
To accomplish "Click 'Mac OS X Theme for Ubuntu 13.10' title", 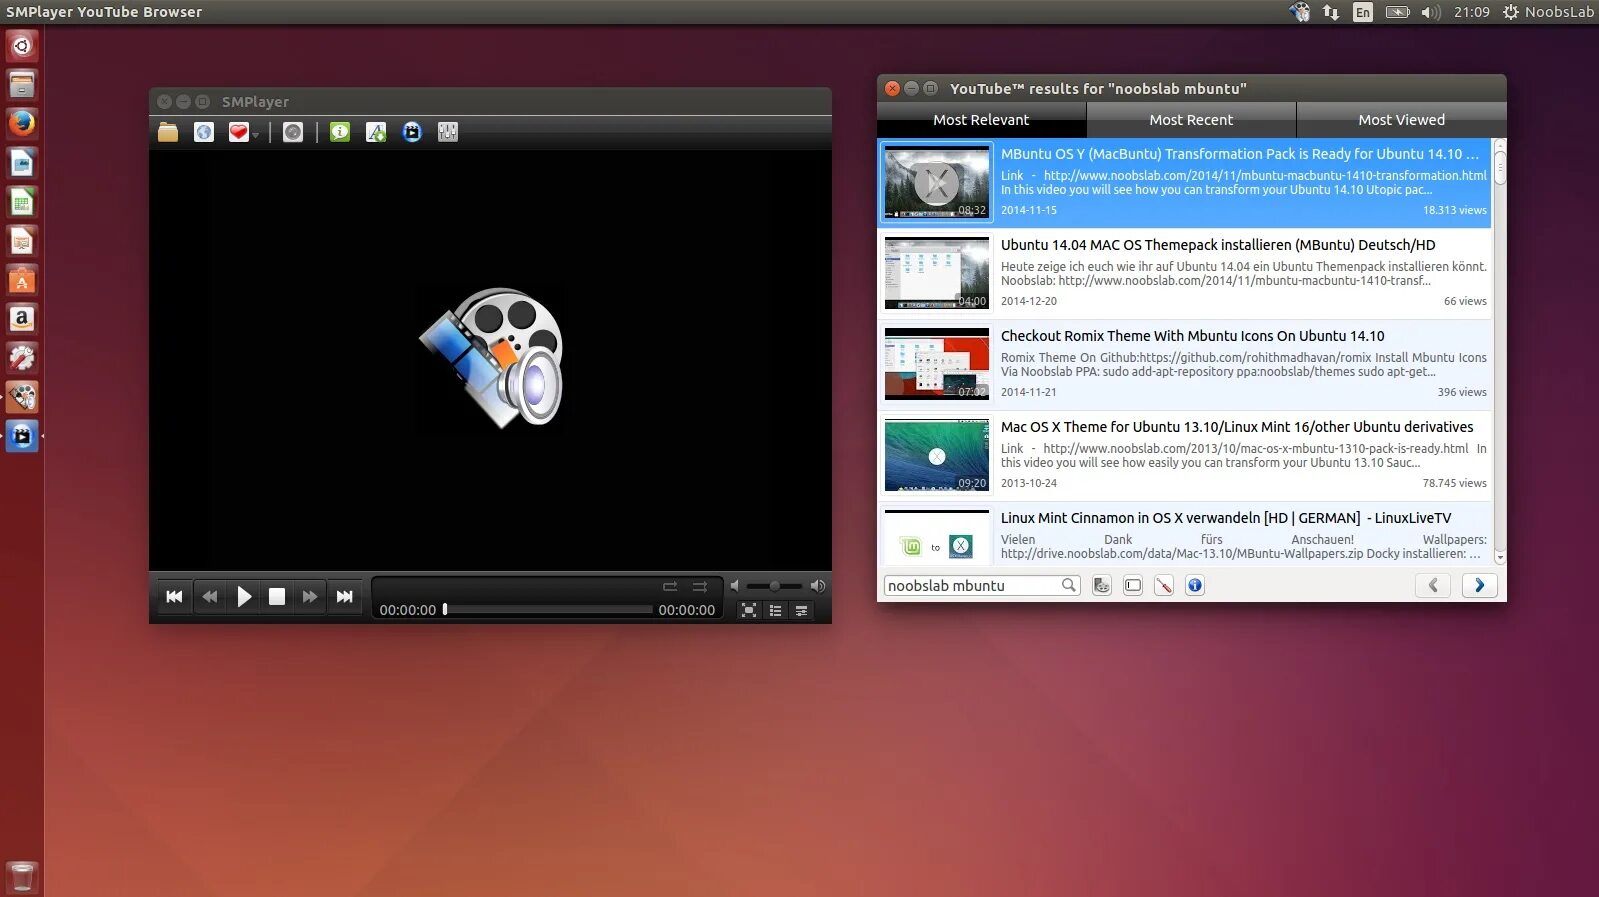I will pos(1237,427).
